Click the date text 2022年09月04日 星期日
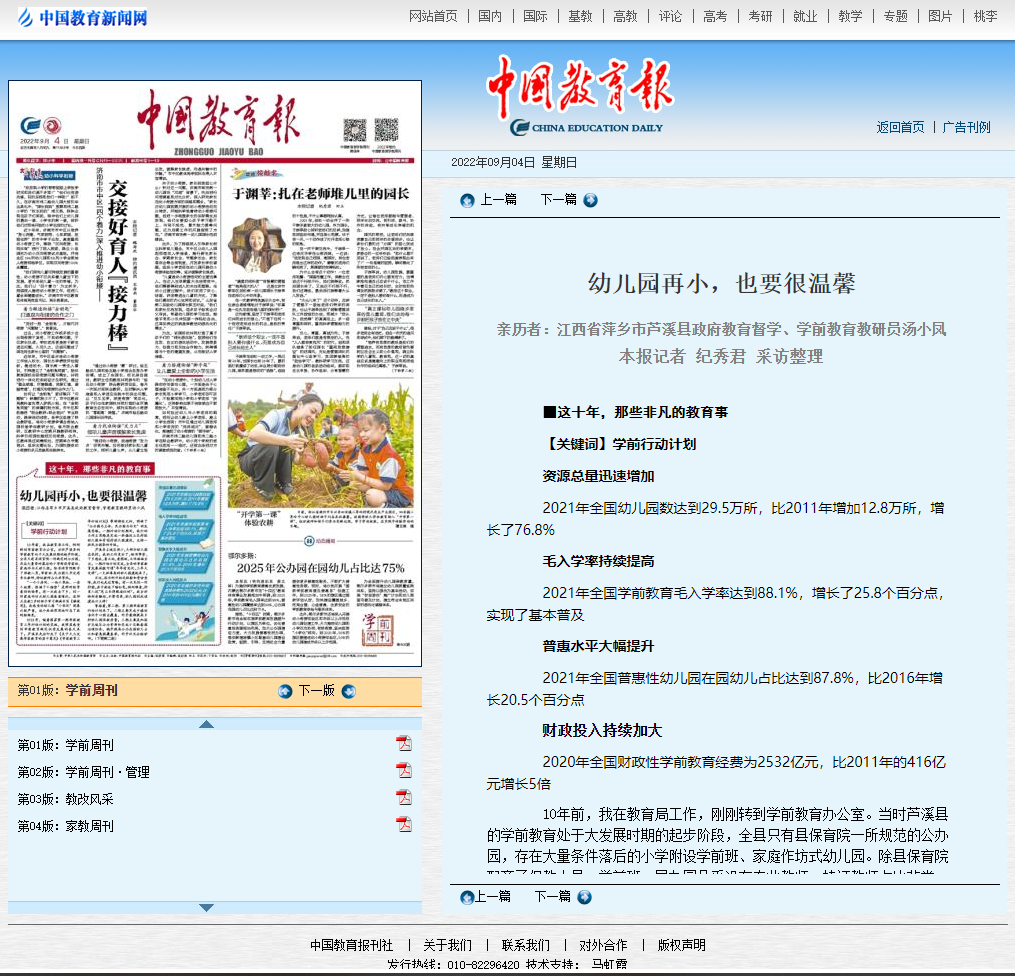 click(514, 162)
